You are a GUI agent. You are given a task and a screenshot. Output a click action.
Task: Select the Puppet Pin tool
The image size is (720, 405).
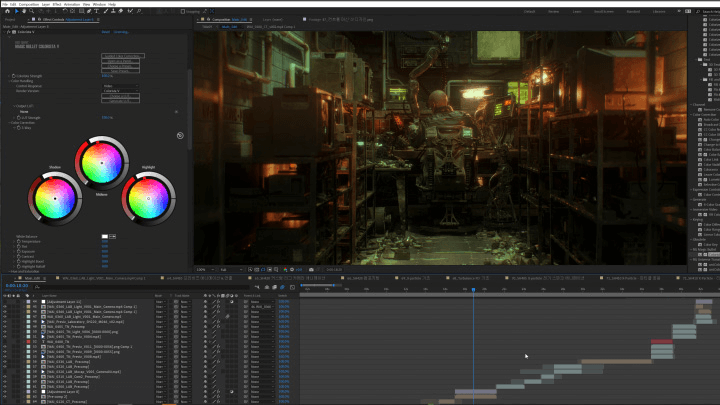139,11
